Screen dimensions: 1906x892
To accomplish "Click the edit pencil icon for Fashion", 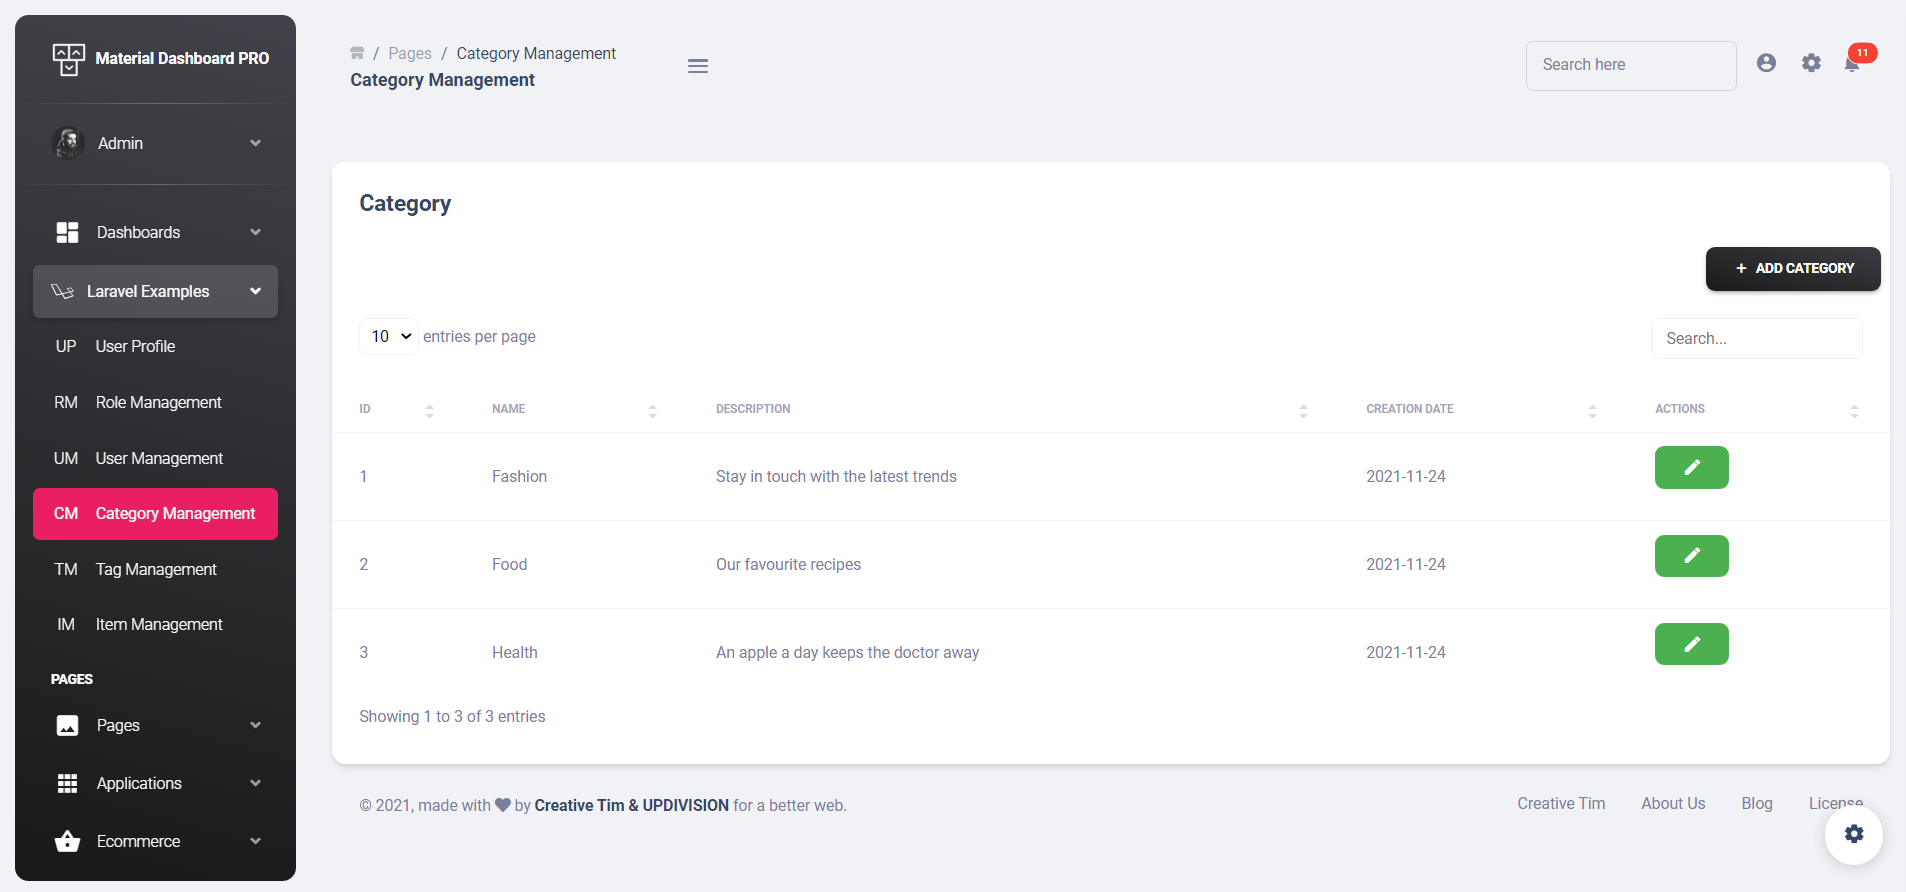I will (x=1691, y=468).
